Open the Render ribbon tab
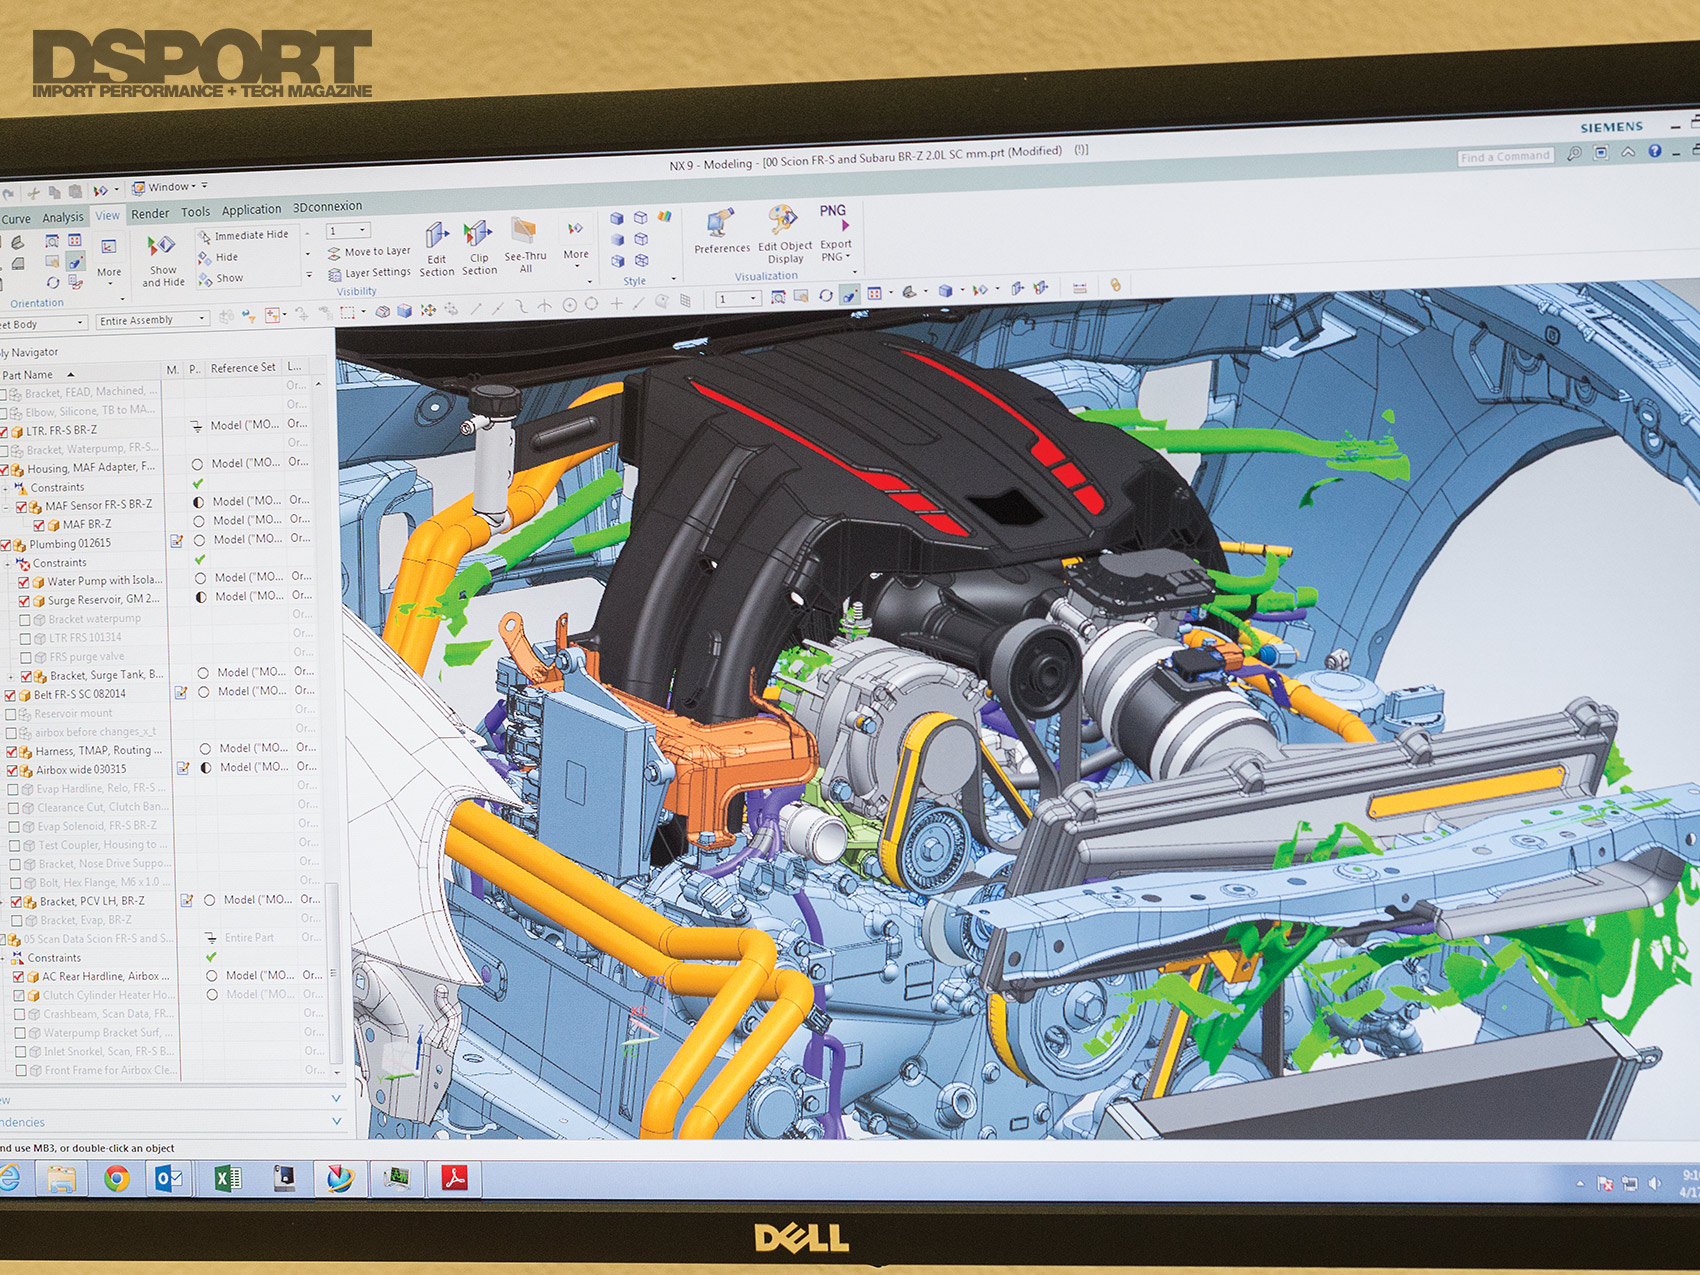1700x1275 pixels. coord(150,214)
